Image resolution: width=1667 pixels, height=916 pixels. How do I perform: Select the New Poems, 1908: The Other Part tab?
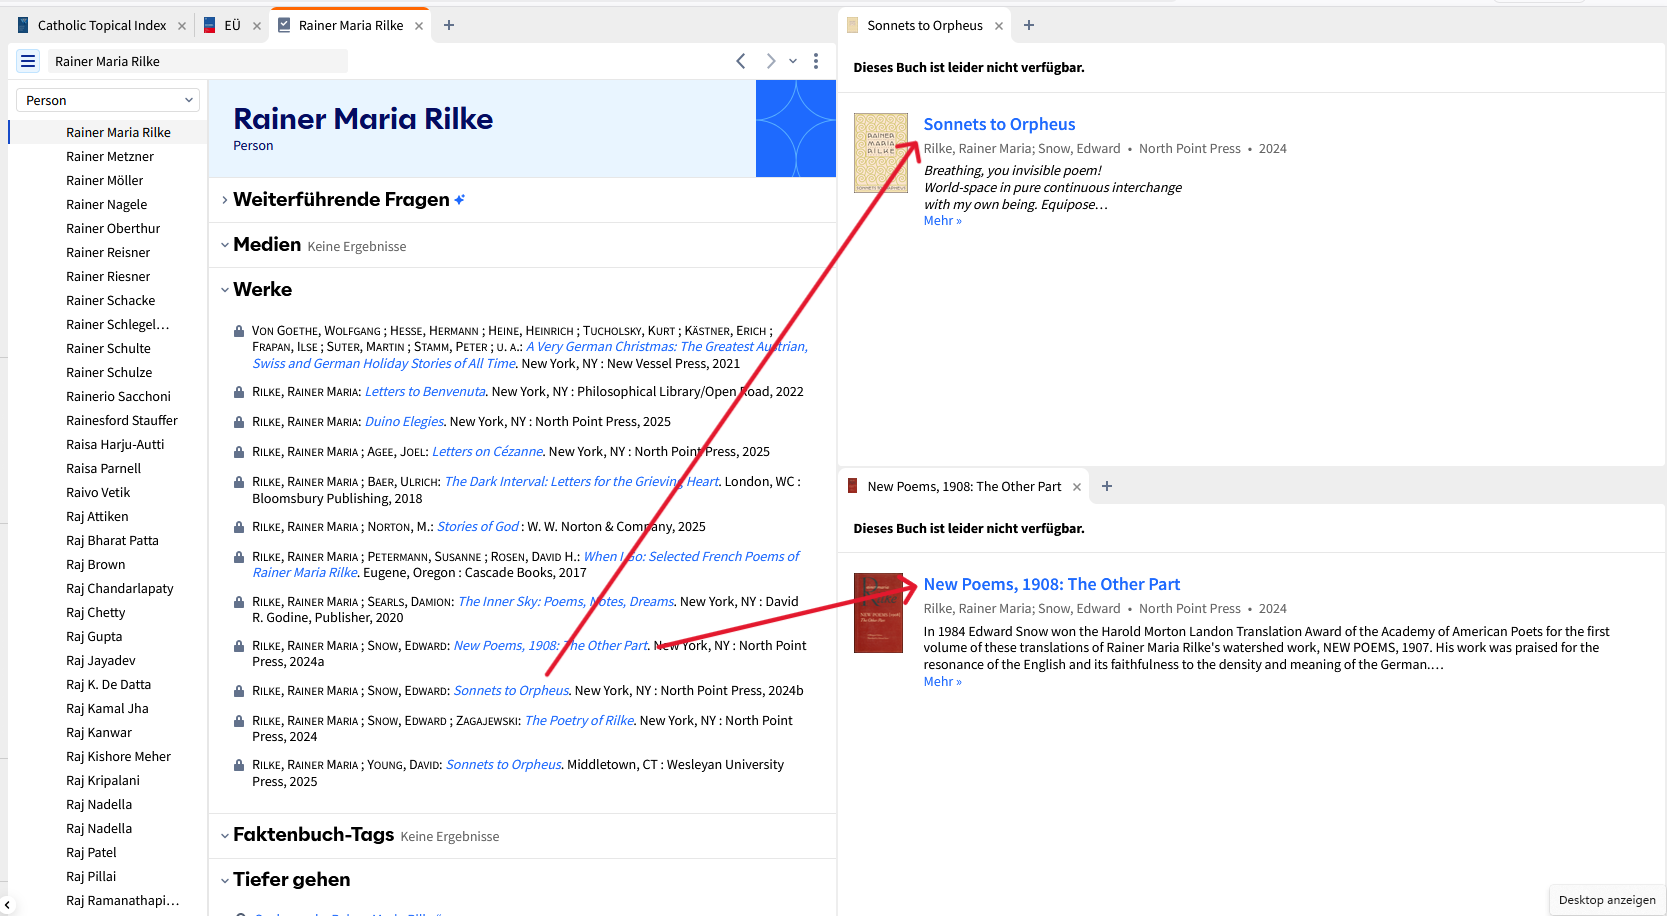pos(963,486)
